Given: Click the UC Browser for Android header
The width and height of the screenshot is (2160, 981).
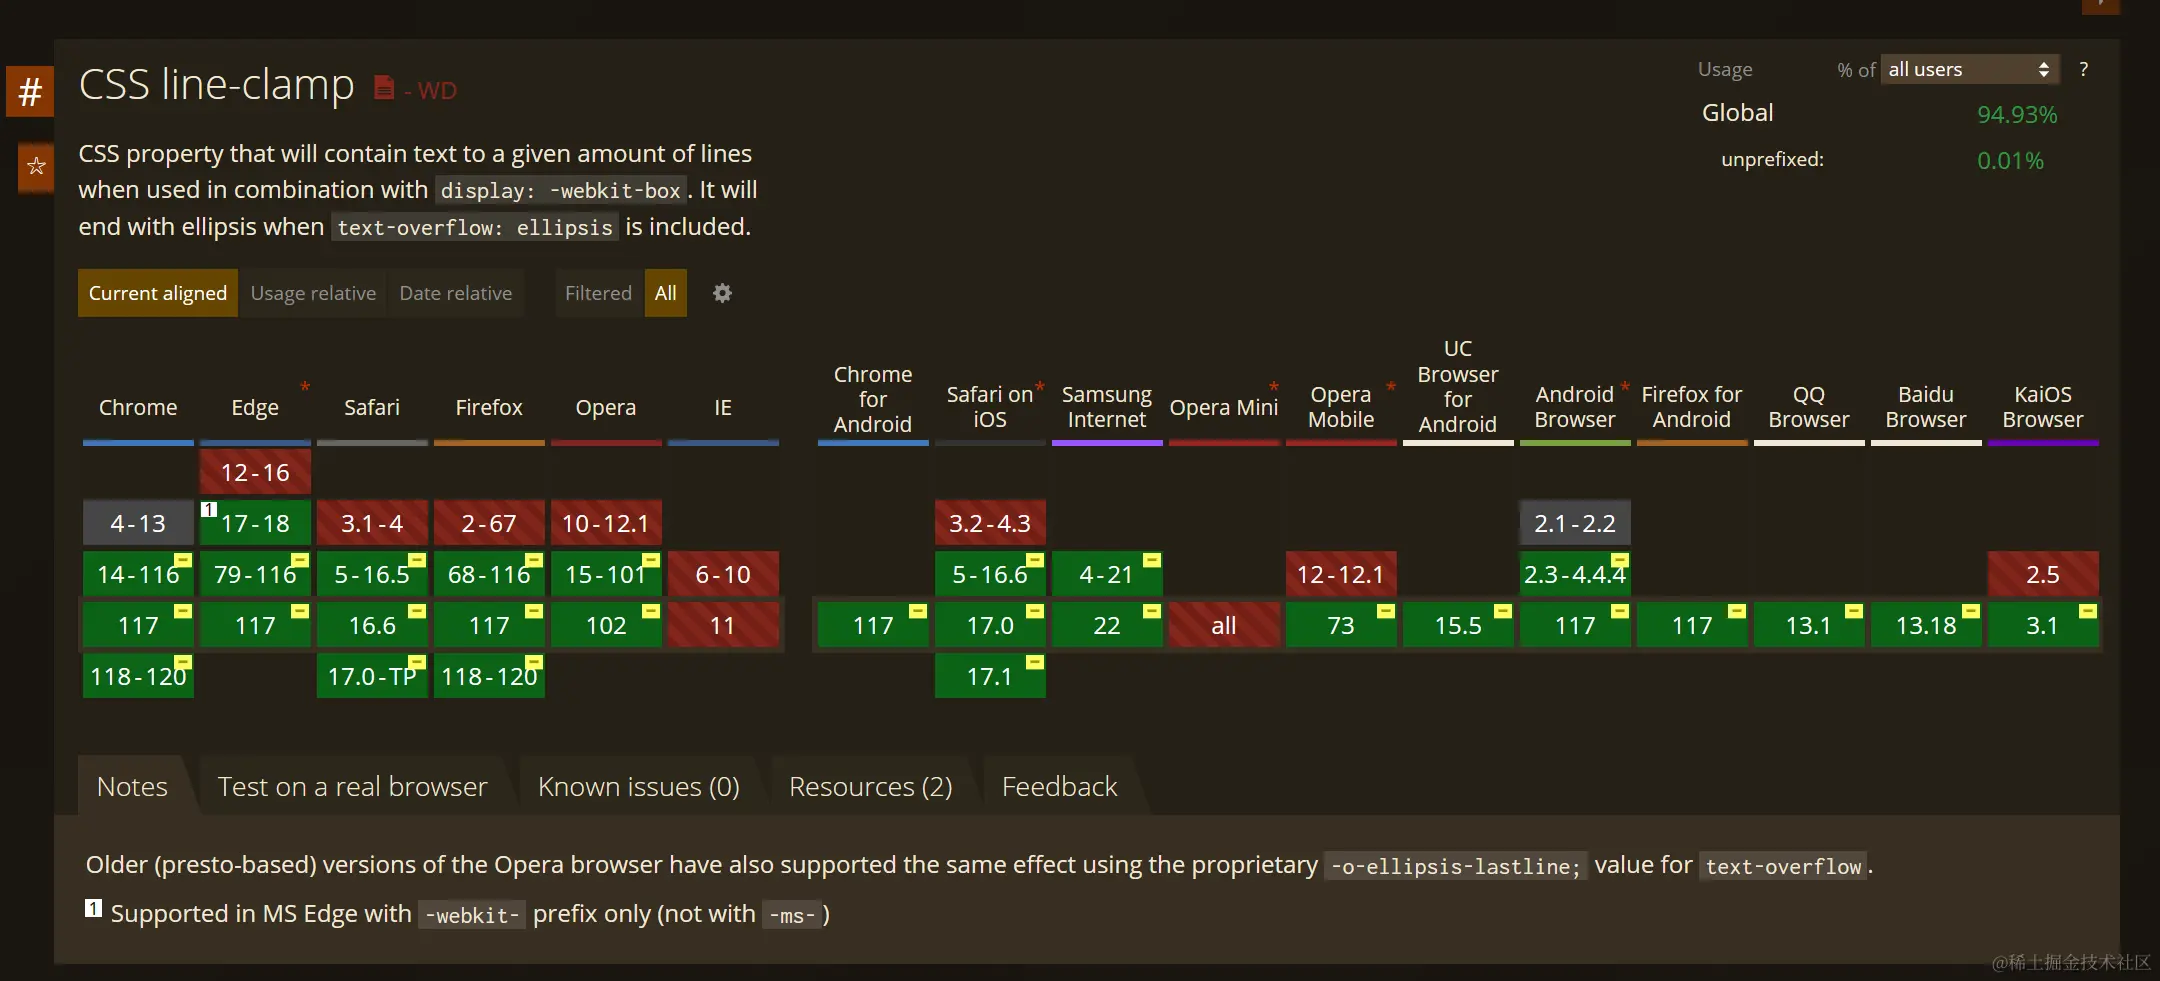Looking at the screenshot, I should click(1458, 386).
